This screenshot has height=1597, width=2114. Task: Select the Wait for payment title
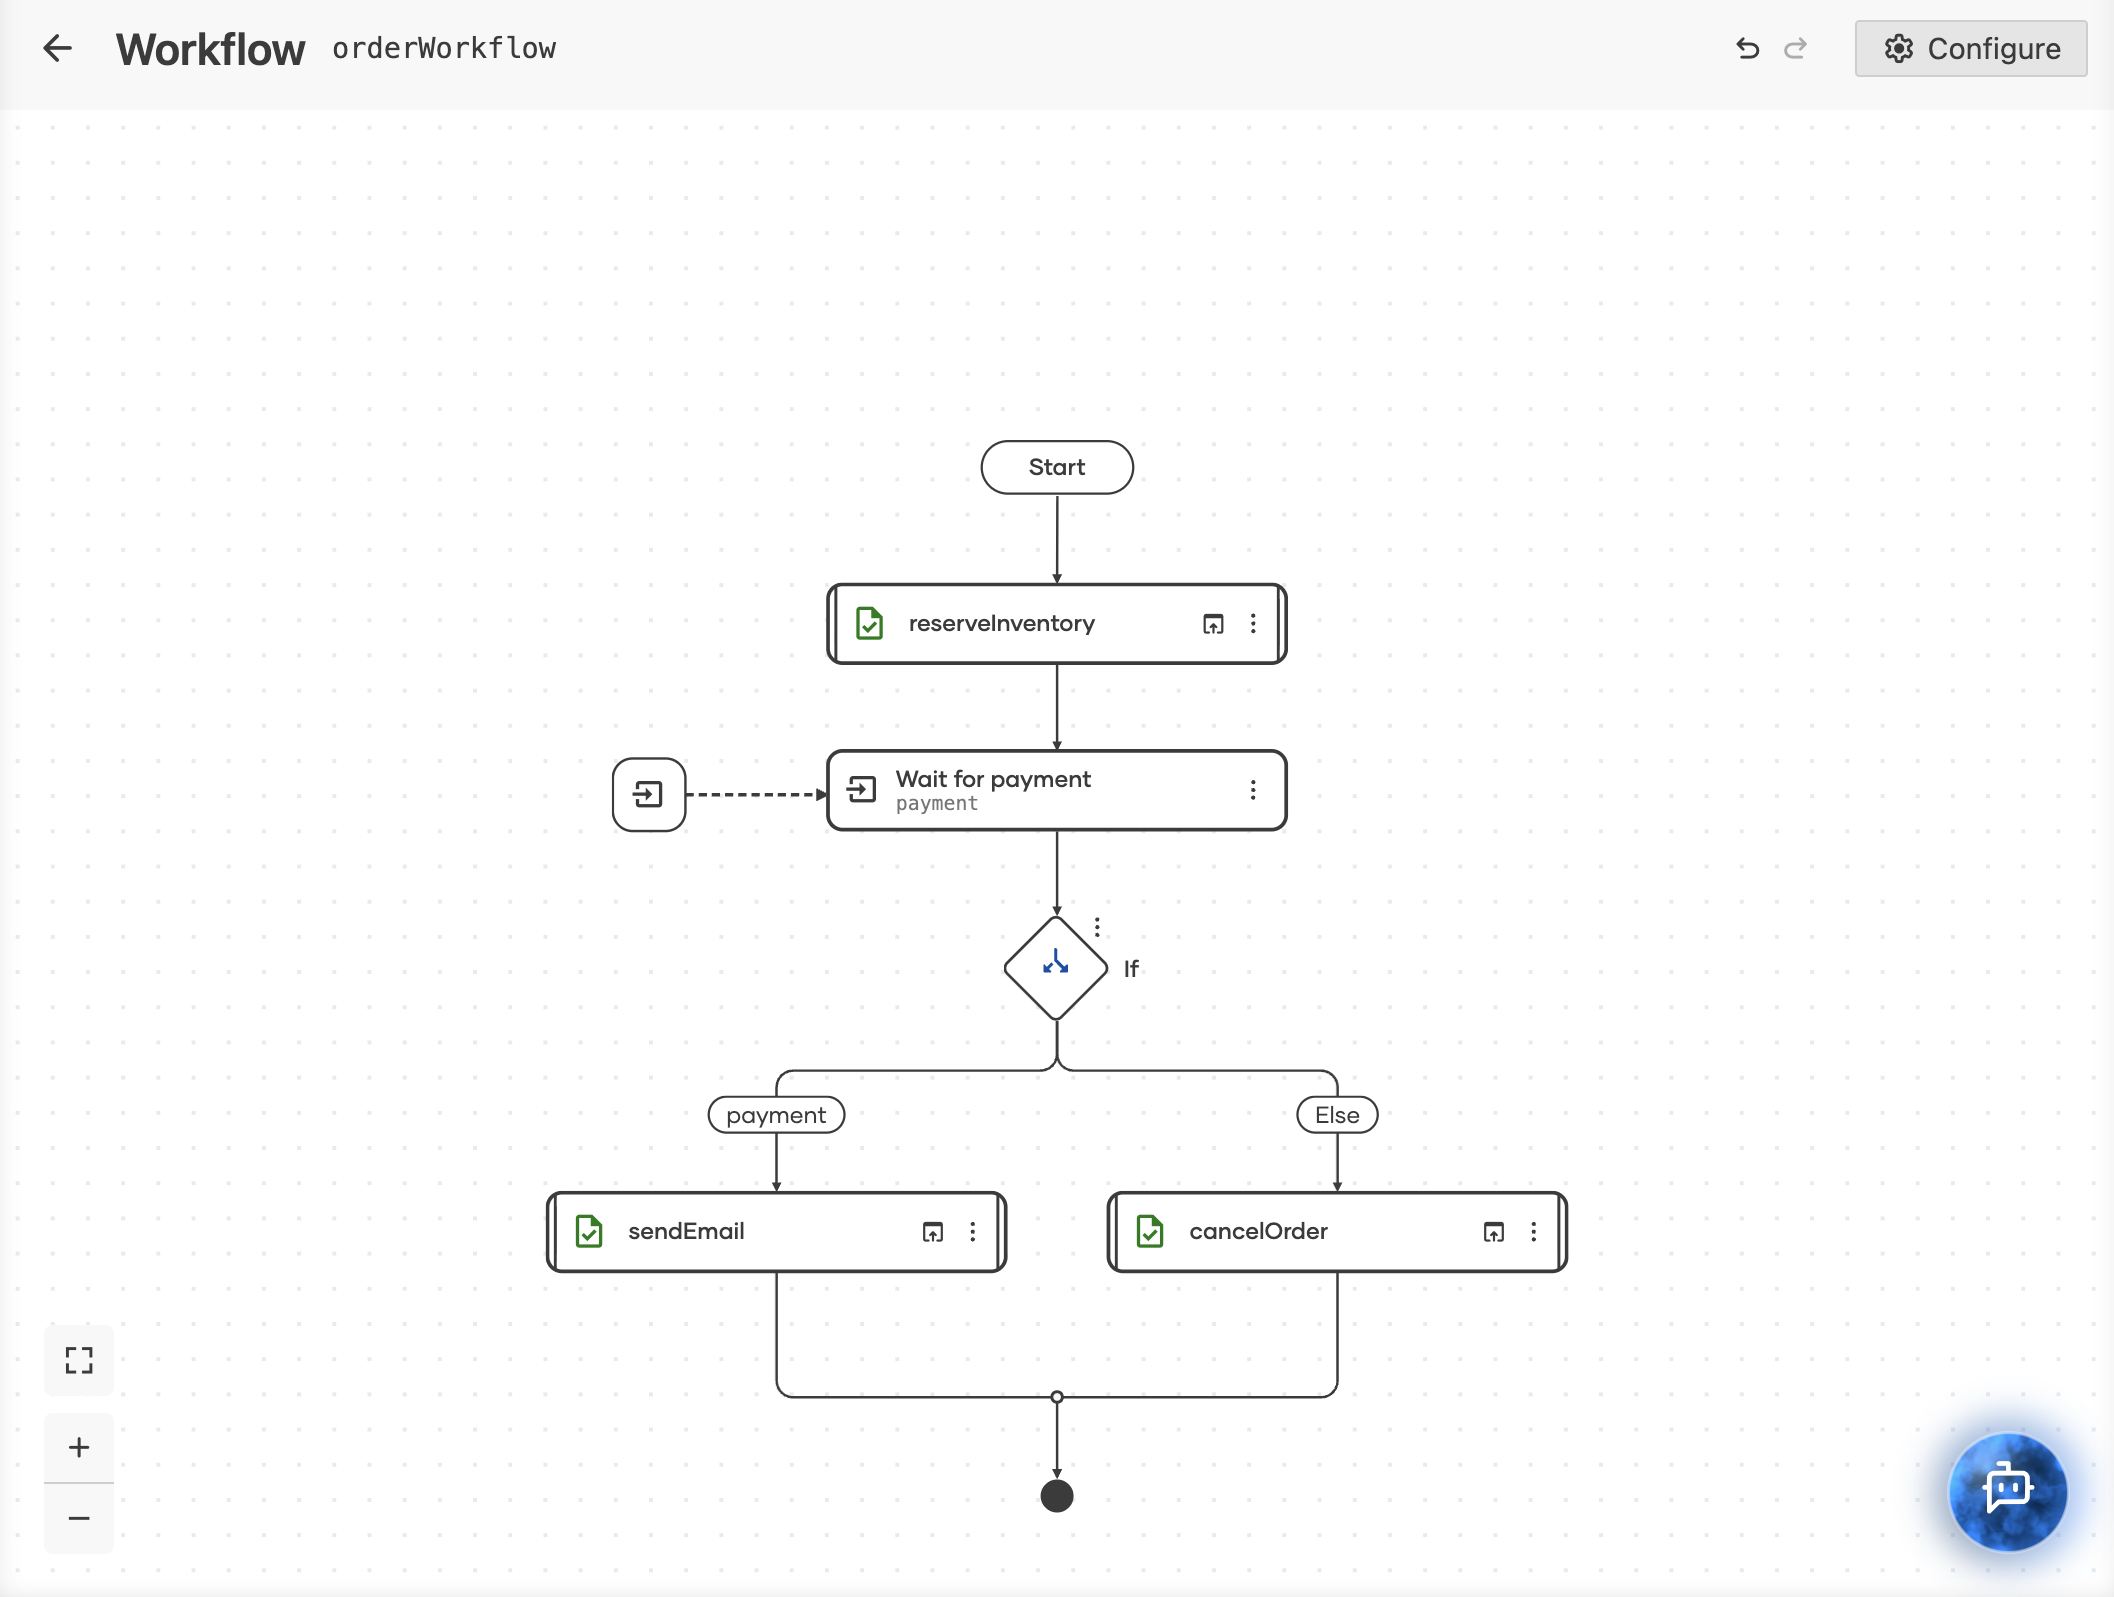(x=993, y=779)
